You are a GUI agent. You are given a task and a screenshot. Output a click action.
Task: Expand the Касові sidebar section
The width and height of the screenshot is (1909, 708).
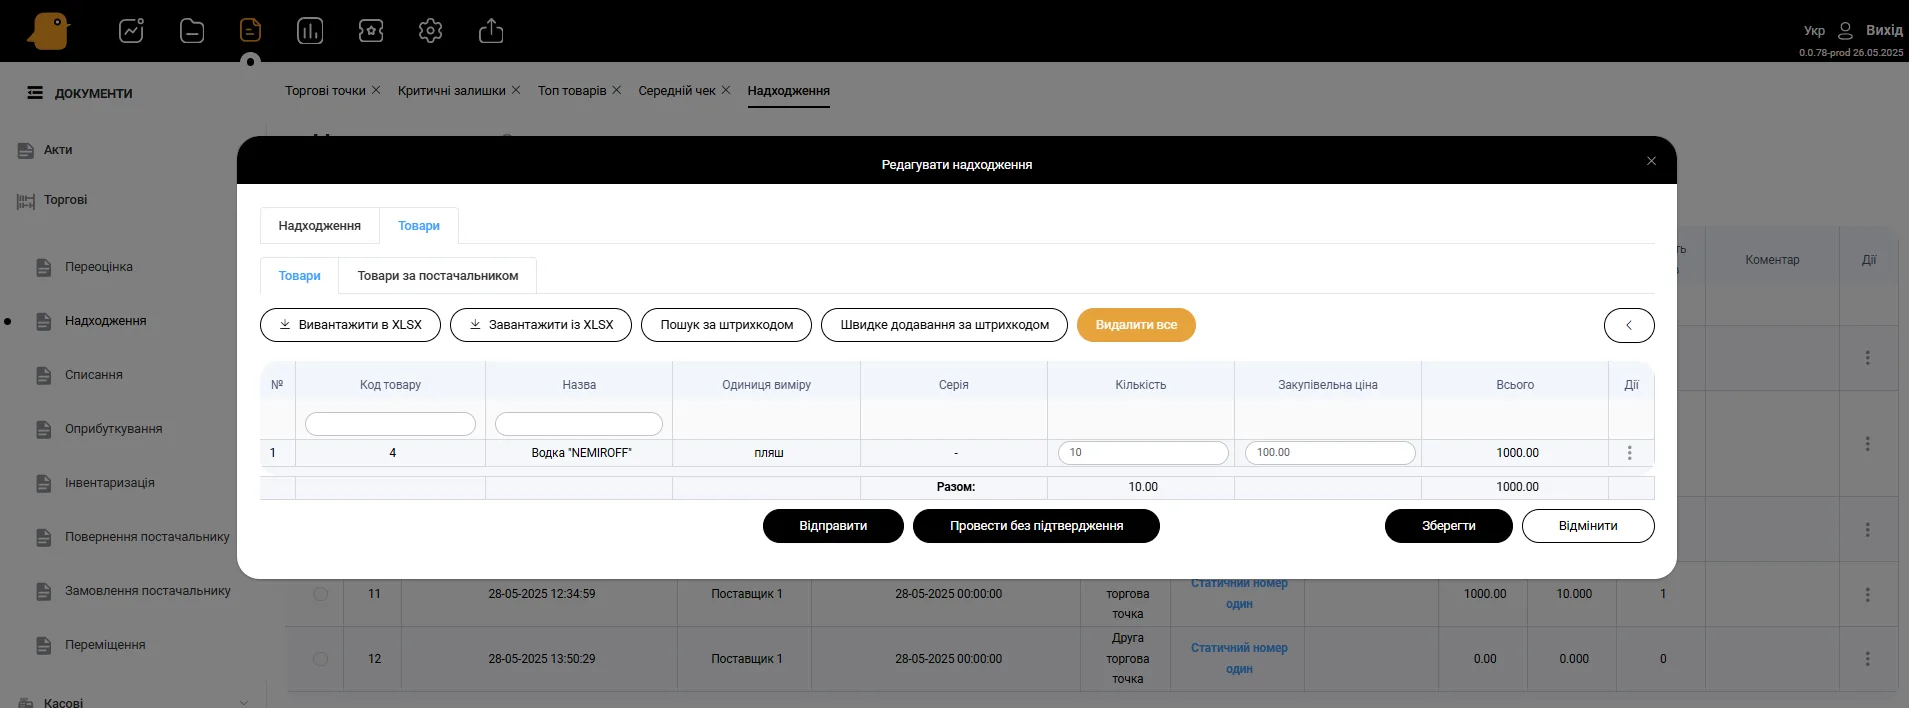pyautogui.click(x=243, y=702)
